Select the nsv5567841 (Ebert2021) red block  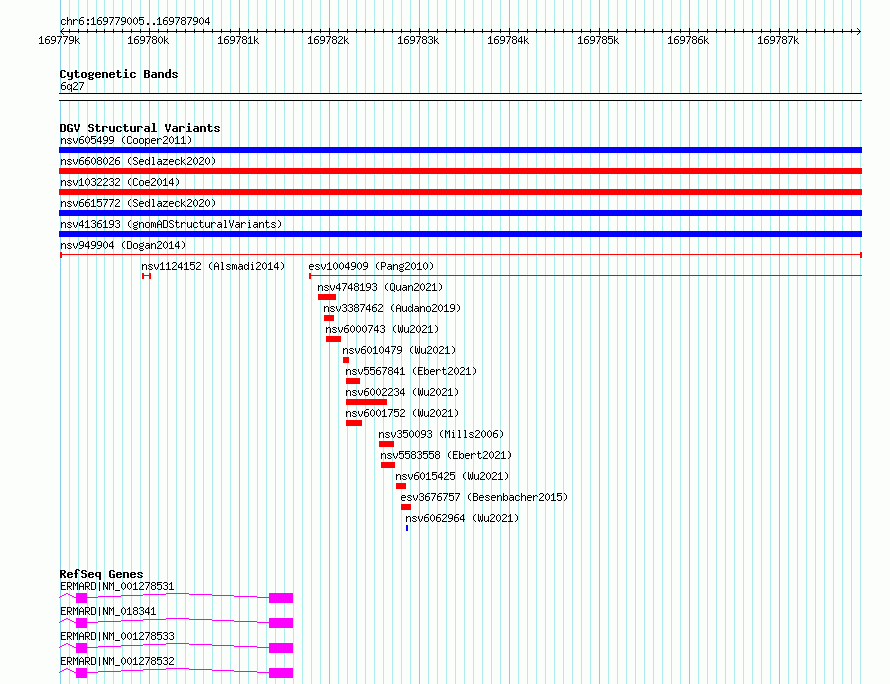(353, 381)
